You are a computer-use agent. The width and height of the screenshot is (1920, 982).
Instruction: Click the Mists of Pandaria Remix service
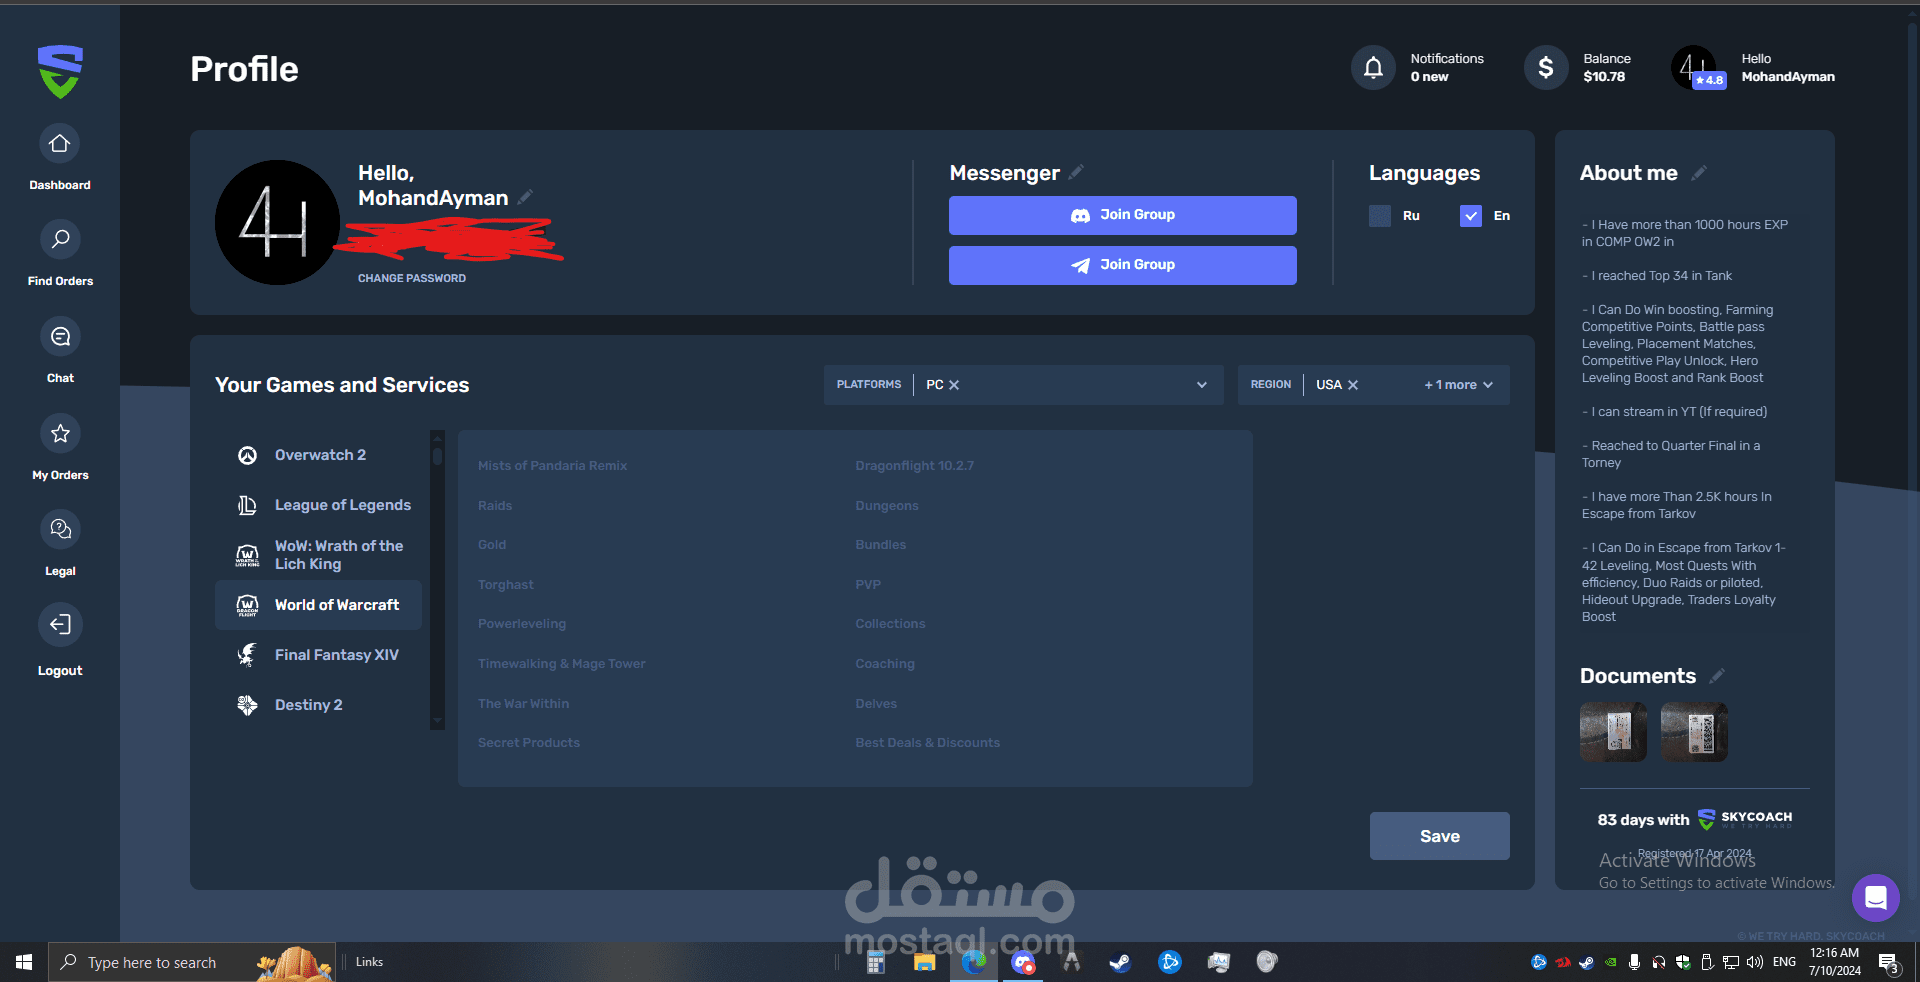point(552,466)
